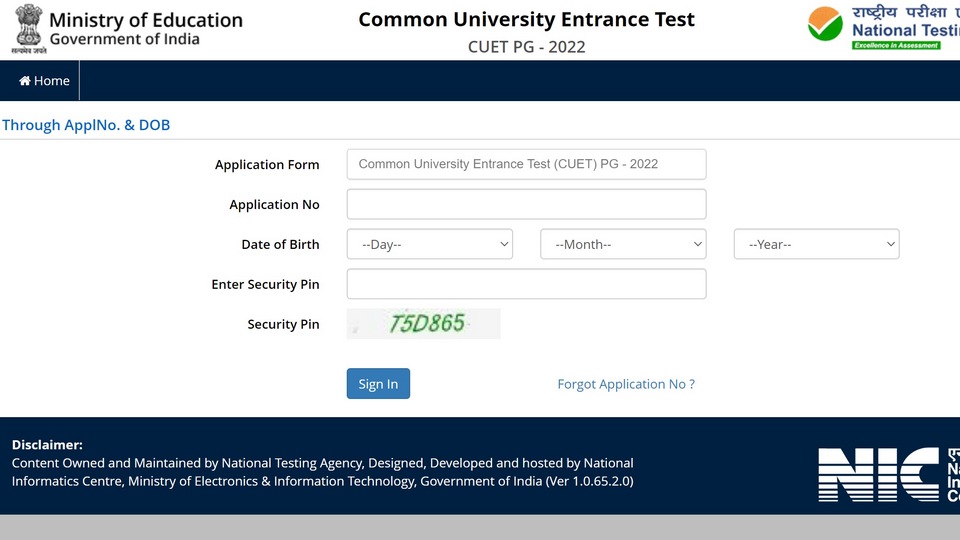Open the Day dropdown for date of birth
The image size is (960, 540).
click(430, 244)
